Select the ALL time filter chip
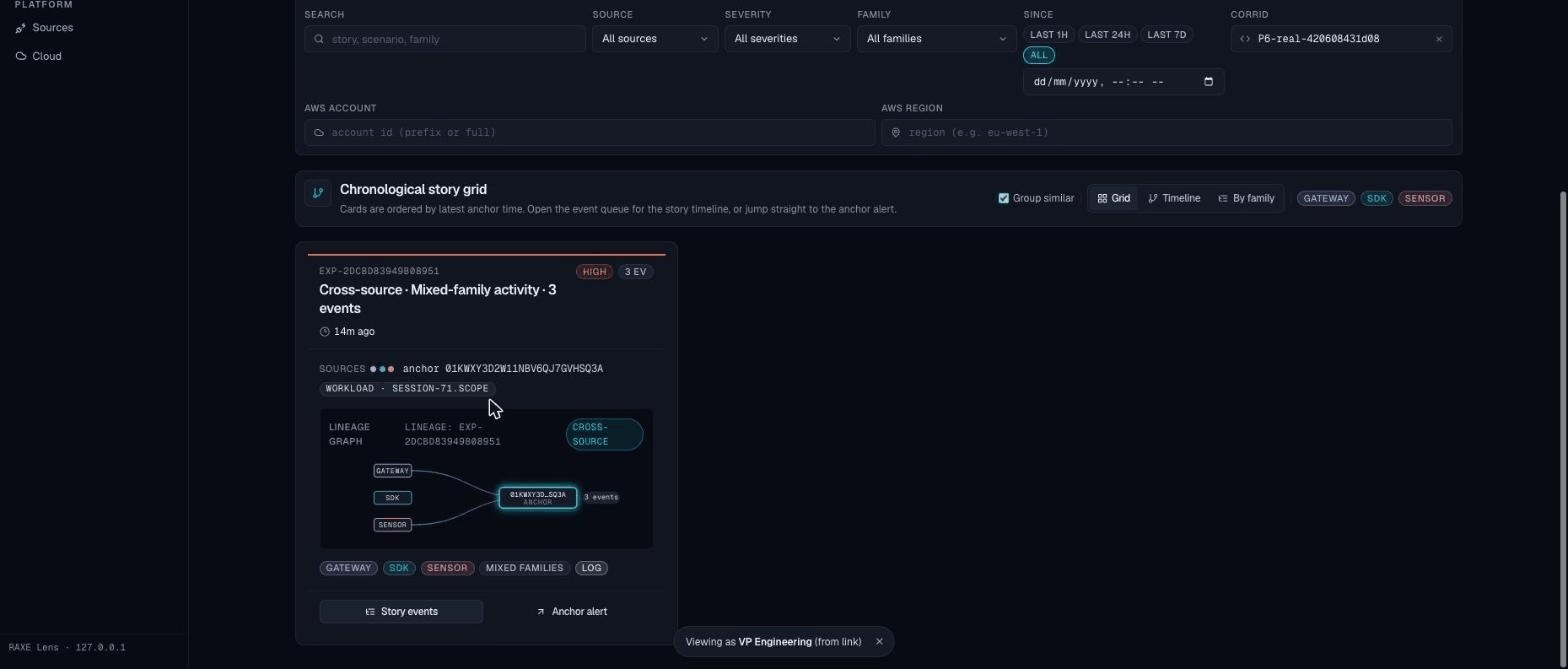Viewport: 1568px width, 669px height. pyautogui.click(x=1039, y=55)
